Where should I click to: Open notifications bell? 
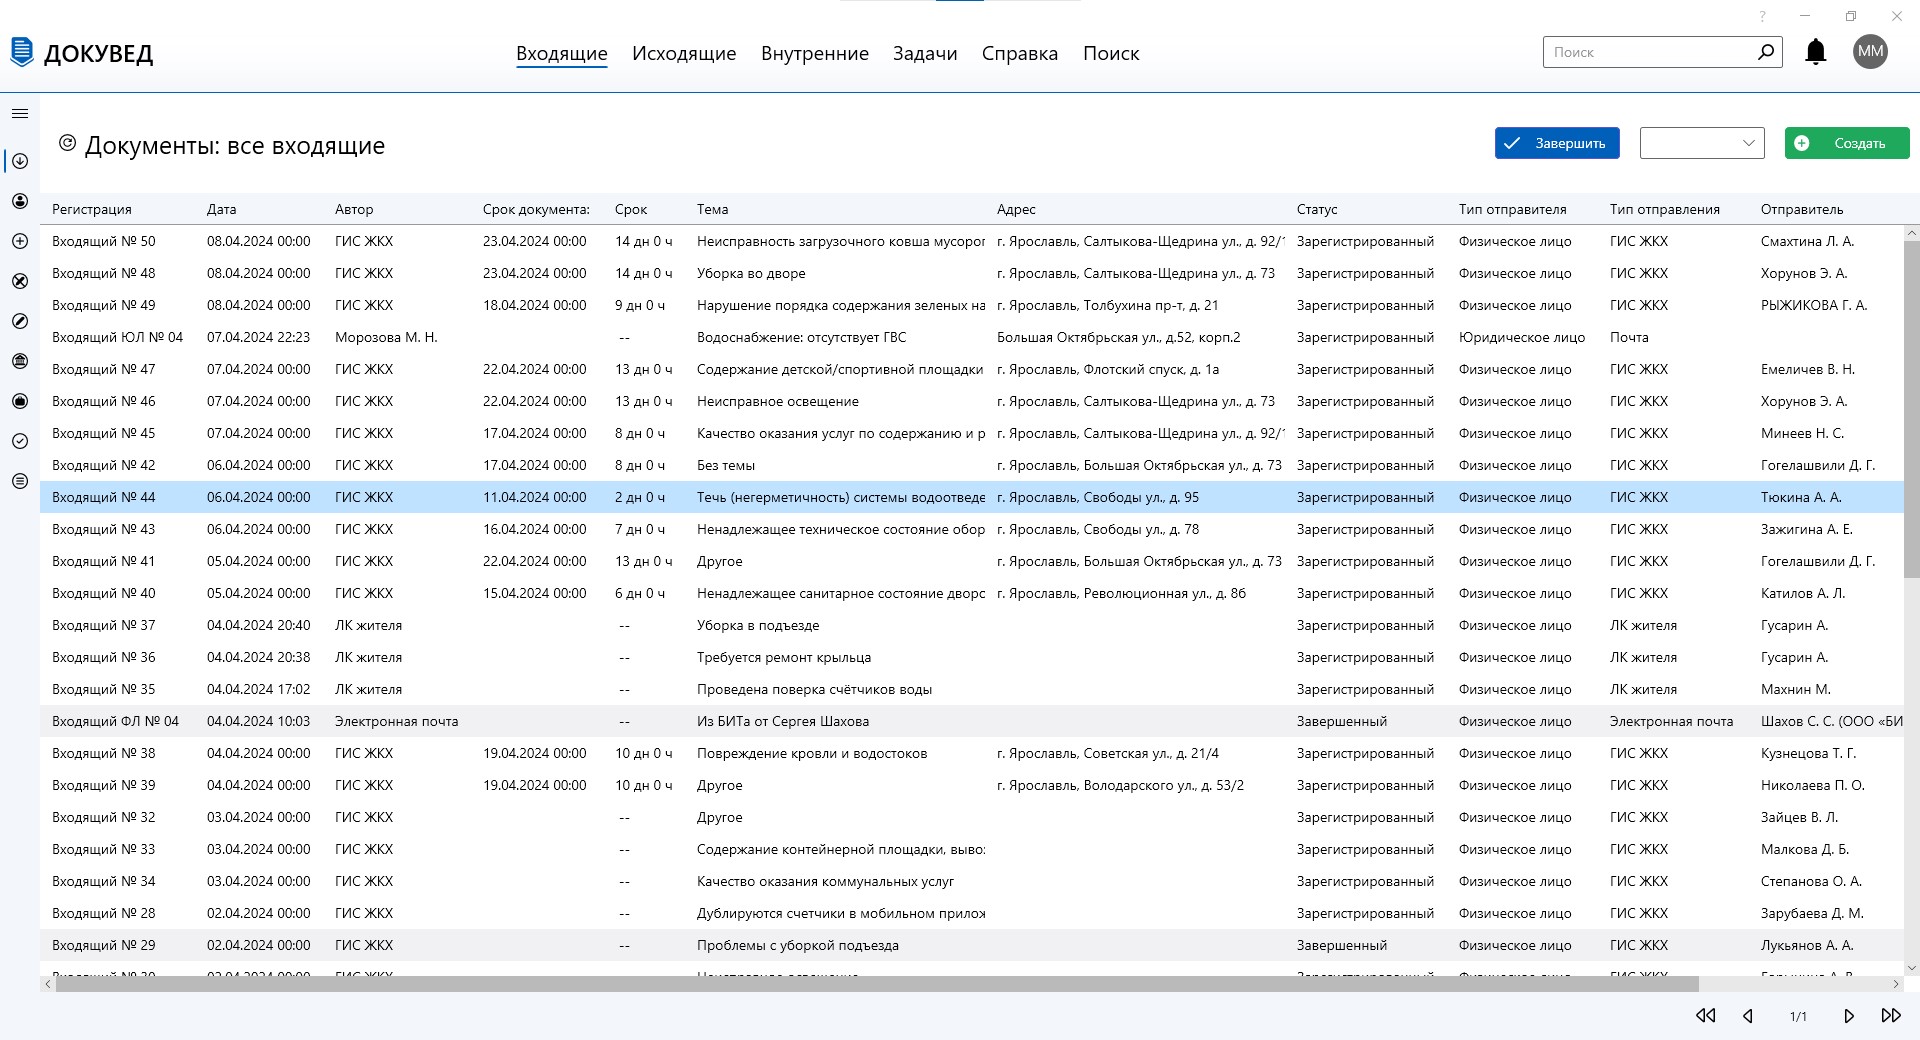coord(1815,52)
